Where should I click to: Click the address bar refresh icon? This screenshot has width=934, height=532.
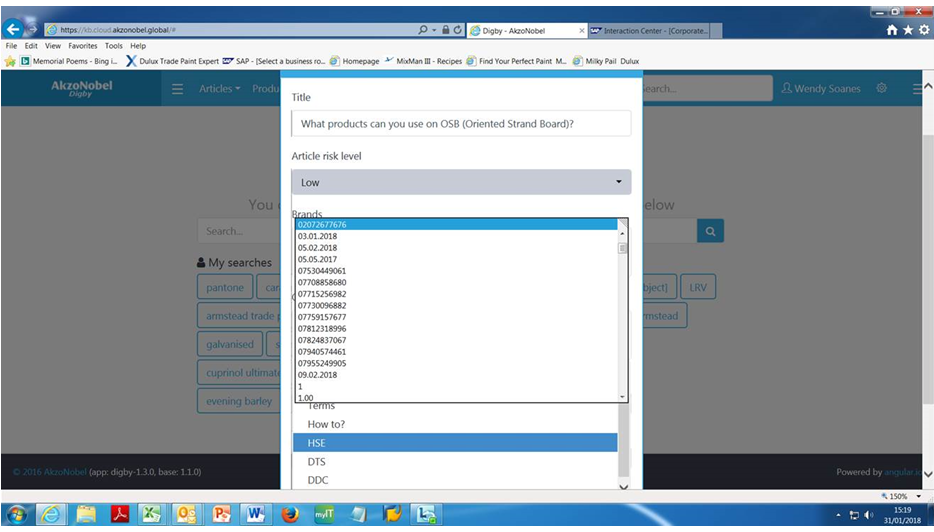click(x=457, y=30)
